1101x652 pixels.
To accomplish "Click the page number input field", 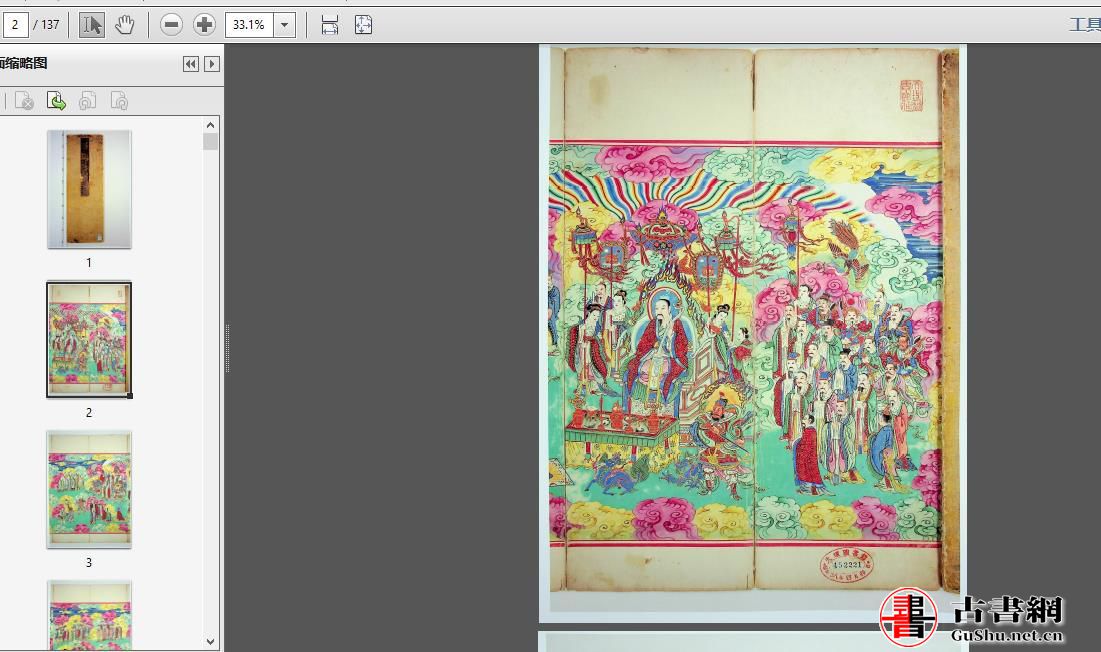I will point(15,25).
